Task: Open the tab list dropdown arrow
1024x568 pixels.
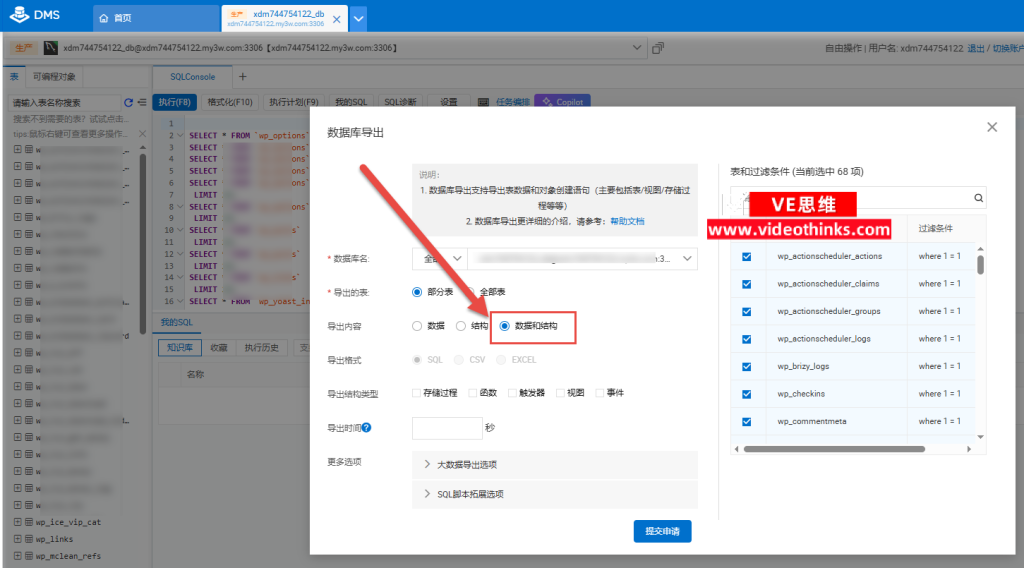Action: click(359, 19)
